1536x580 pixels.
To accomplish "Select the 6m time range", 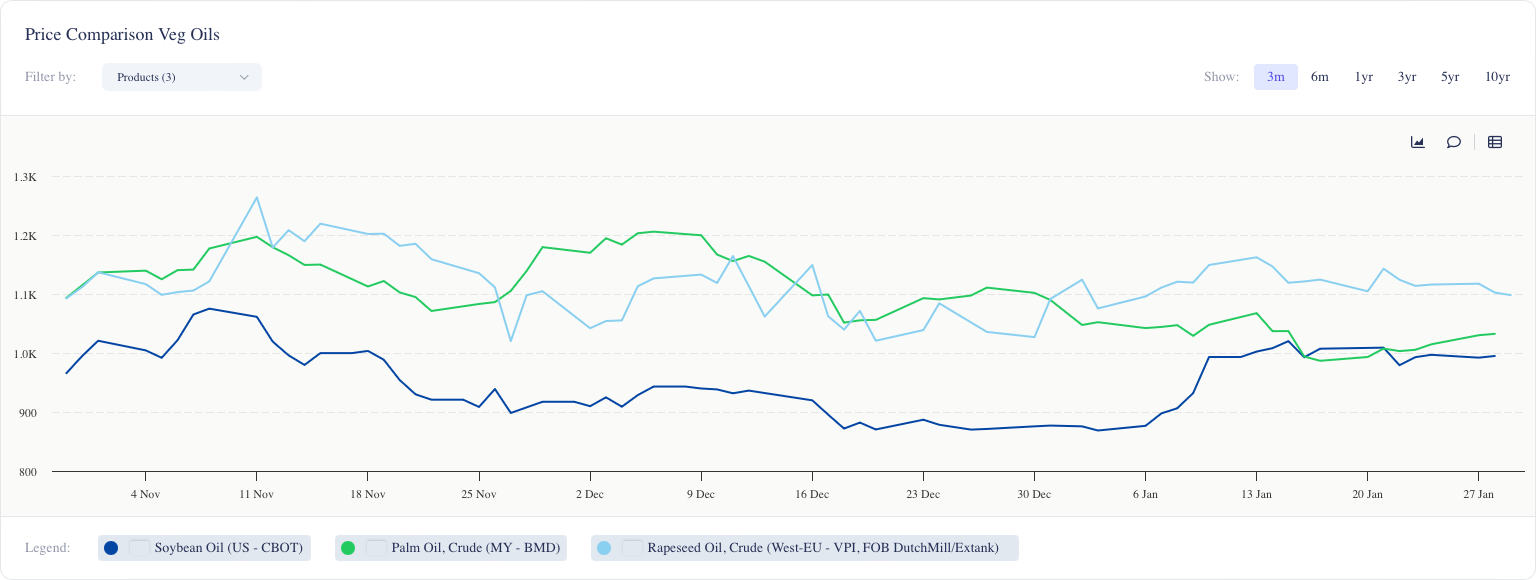I will 1319,77.
